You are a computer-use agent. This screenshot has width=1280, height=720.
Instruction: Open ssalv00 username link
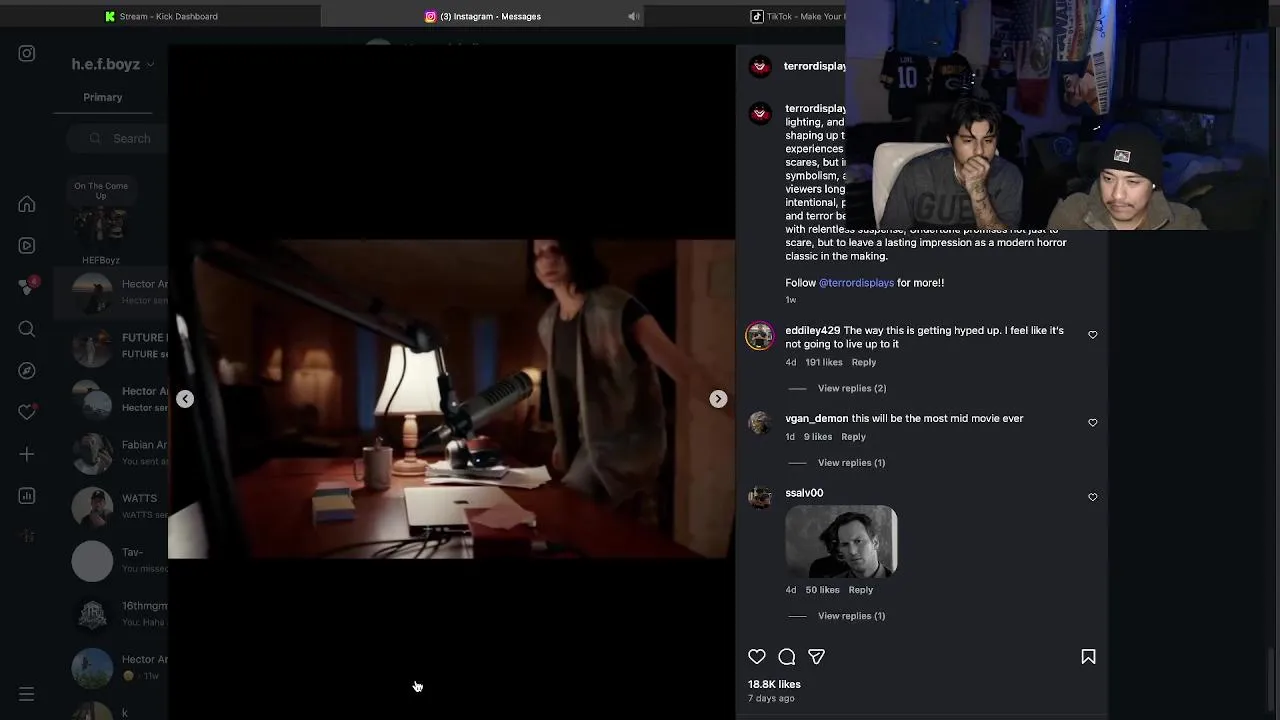(804, 493)
